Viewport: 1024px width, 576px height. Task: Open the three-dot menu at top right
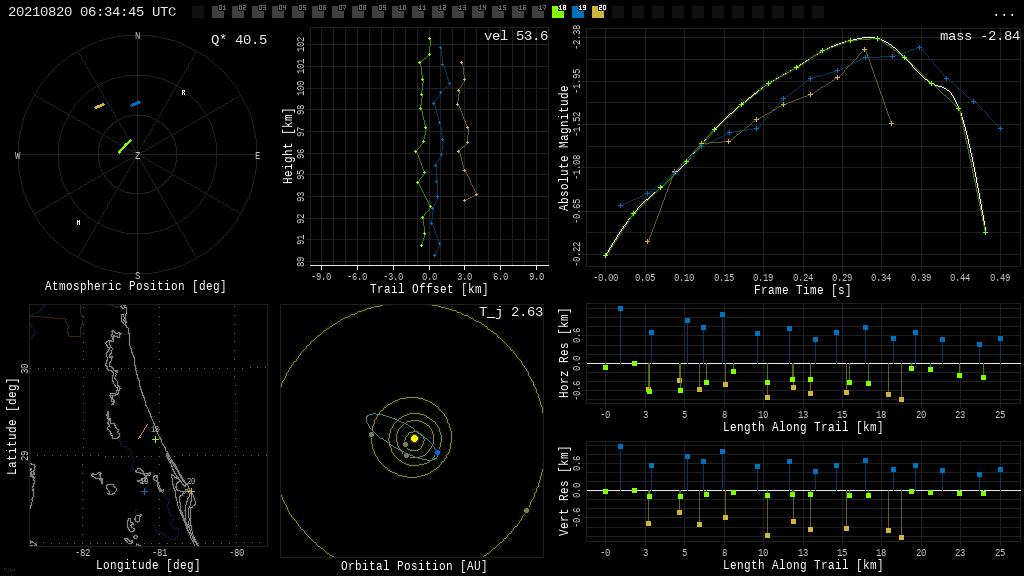pyautogui.click(x=1003, y=13)
